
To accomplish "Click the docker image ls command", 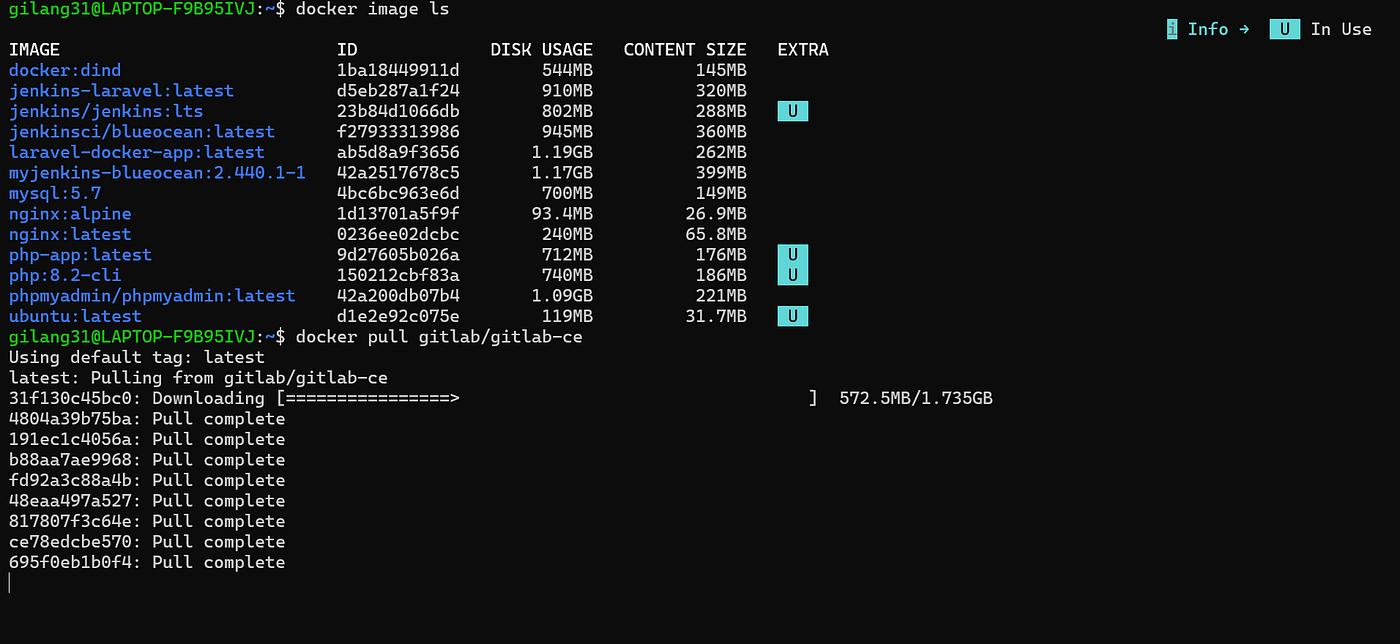I will (372, 9).
